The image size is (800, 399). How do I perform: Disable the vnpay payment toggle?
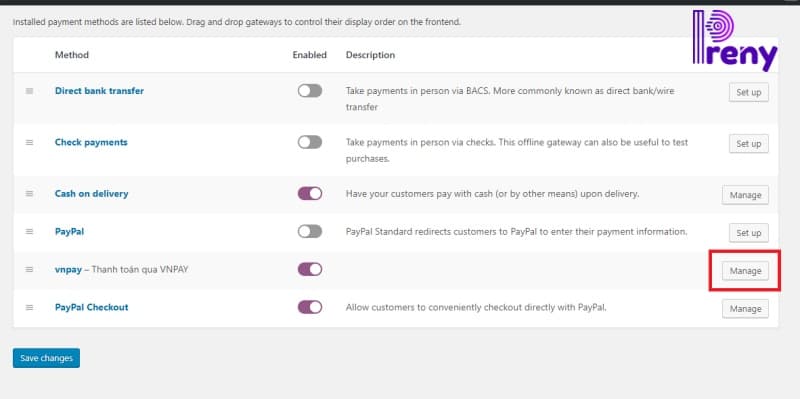(x=310, y=269)
